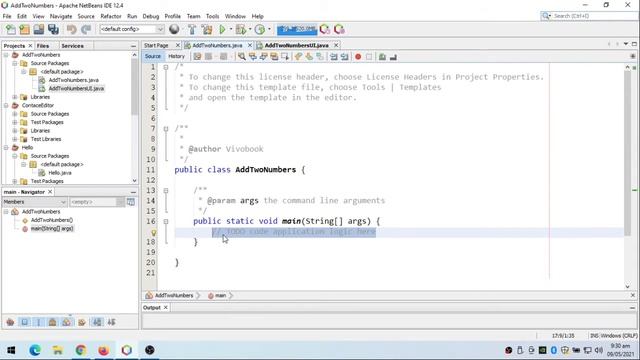Click the New File toolbar icon

11,29
